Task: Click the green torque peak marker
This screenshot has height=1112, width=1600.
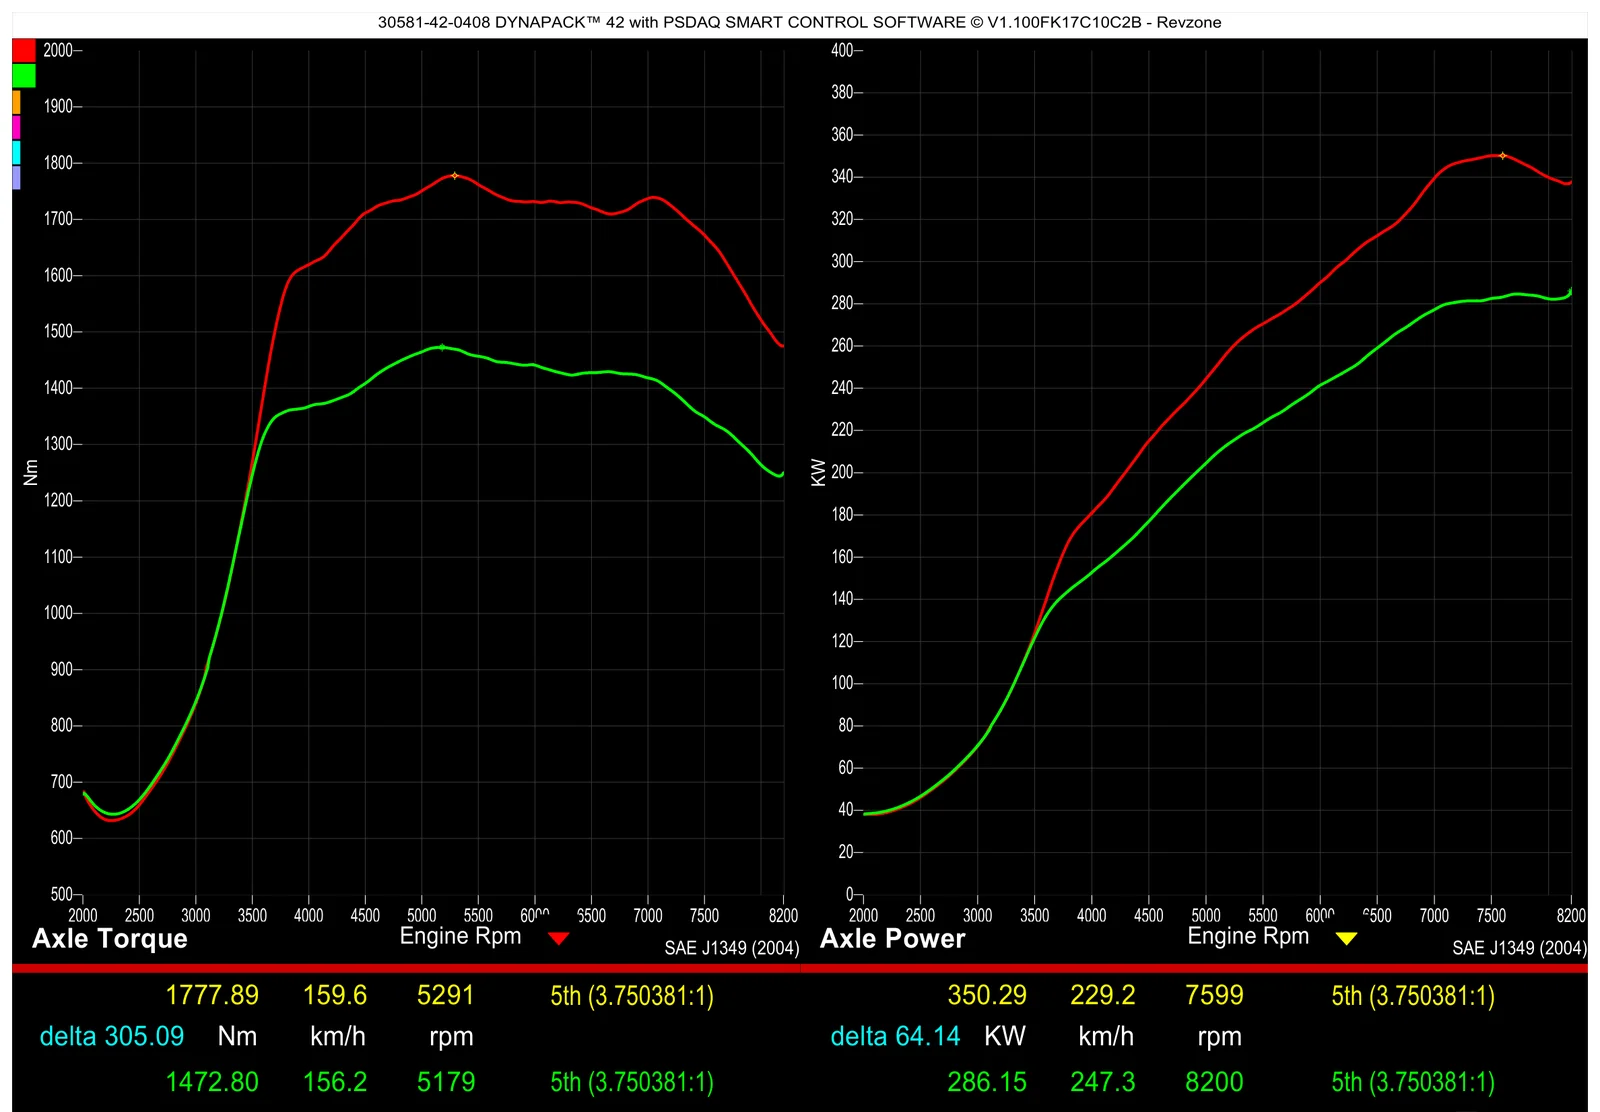Action: [442, 347]
